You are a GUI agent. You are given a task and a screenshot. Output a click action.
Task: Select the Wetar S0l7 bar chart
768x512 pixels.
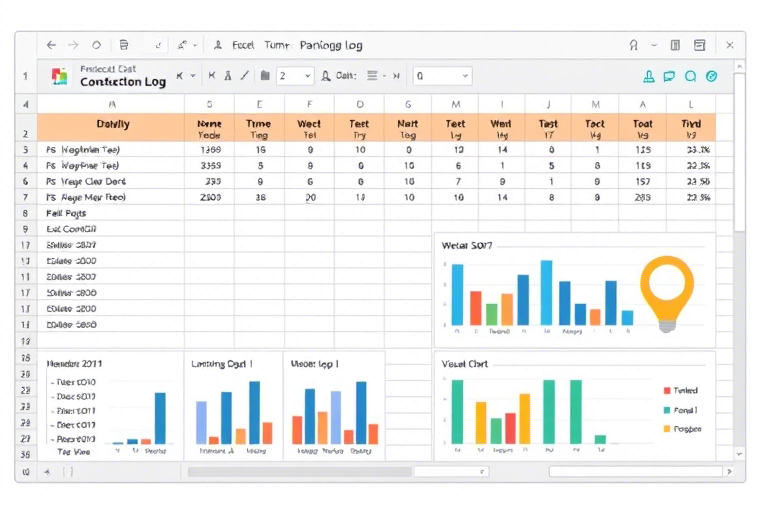pyautogui.click(x=575, y=291)
